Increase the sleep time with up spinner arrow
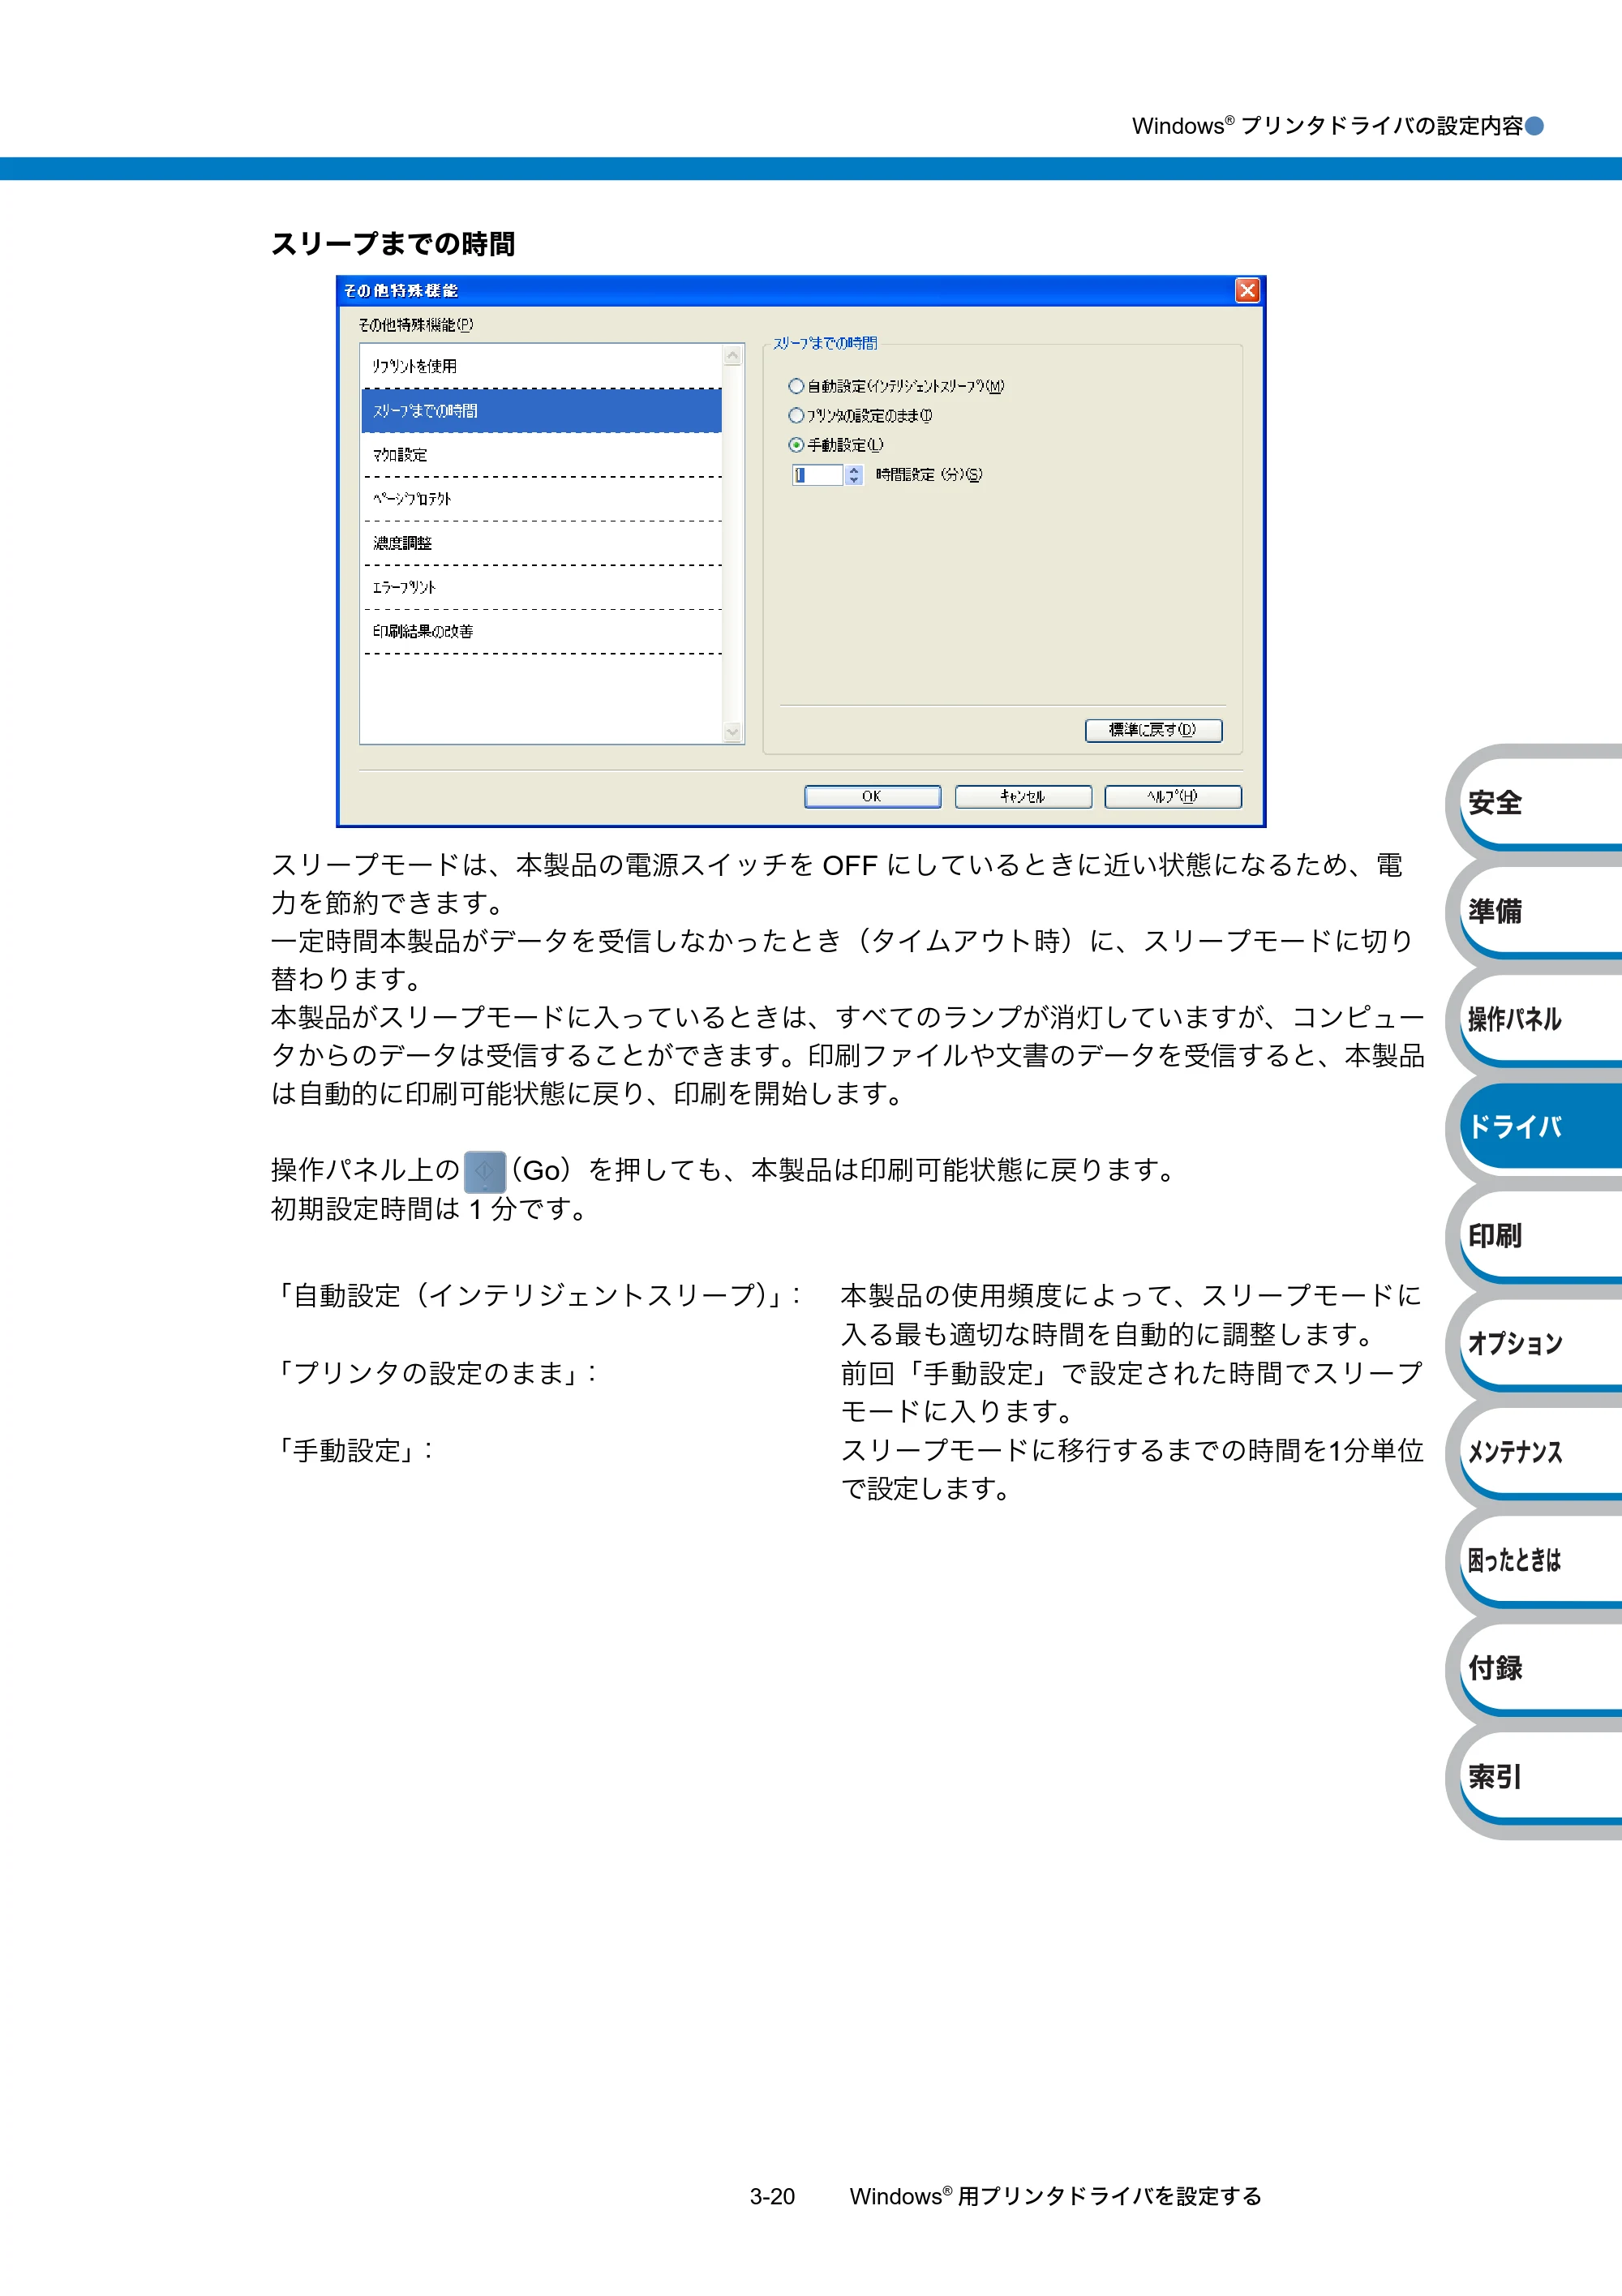The height and width of the screenshot is (2296, 1622). click(x=854, y=470)
